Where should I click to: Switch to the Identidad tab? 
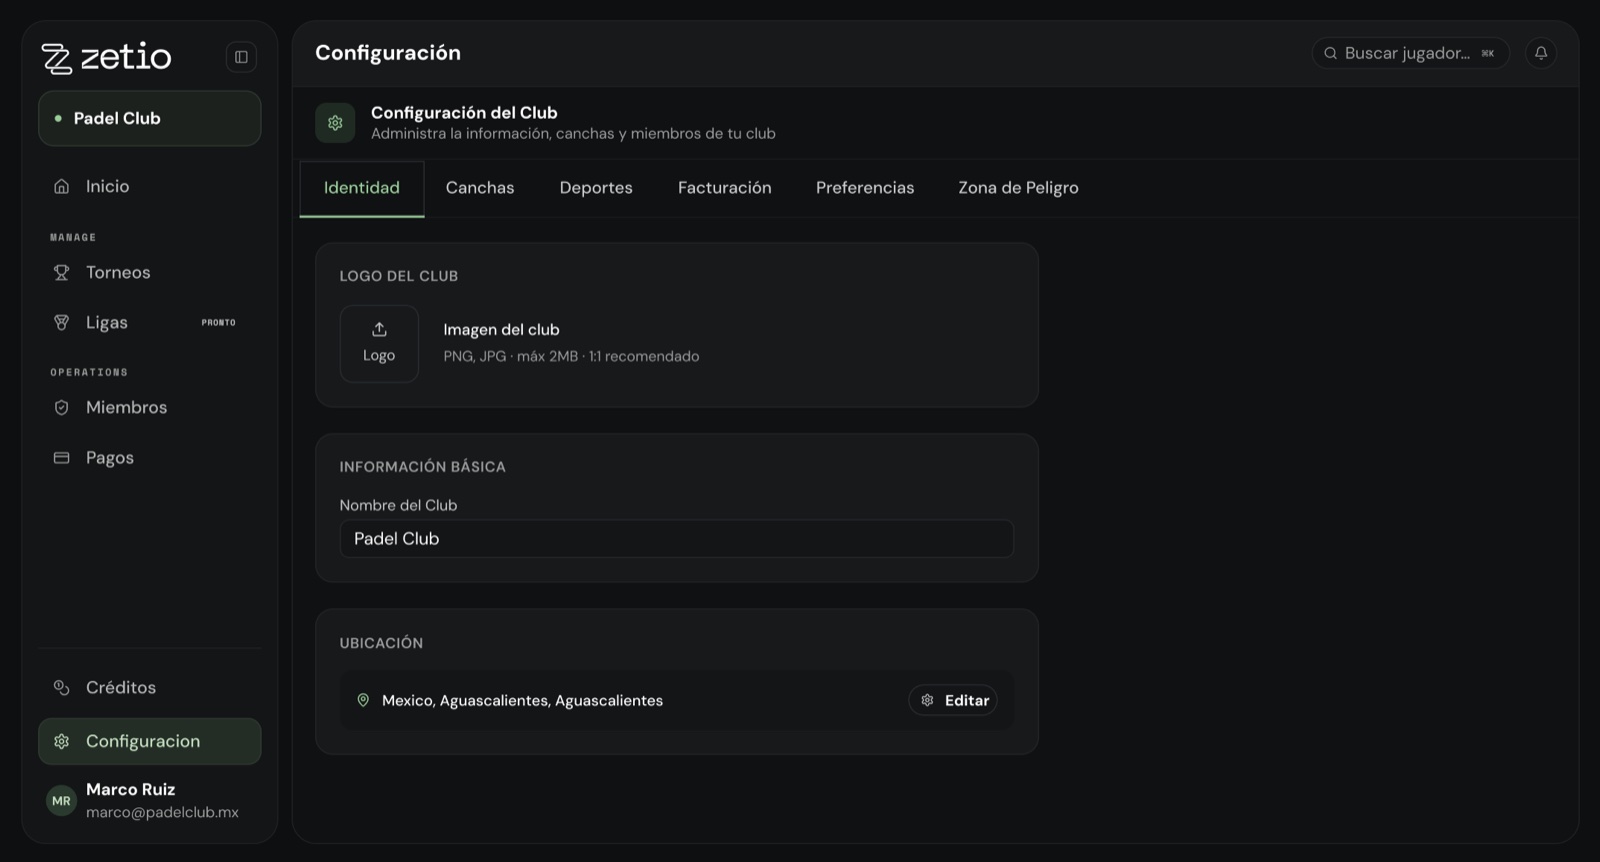coord(362,188)
